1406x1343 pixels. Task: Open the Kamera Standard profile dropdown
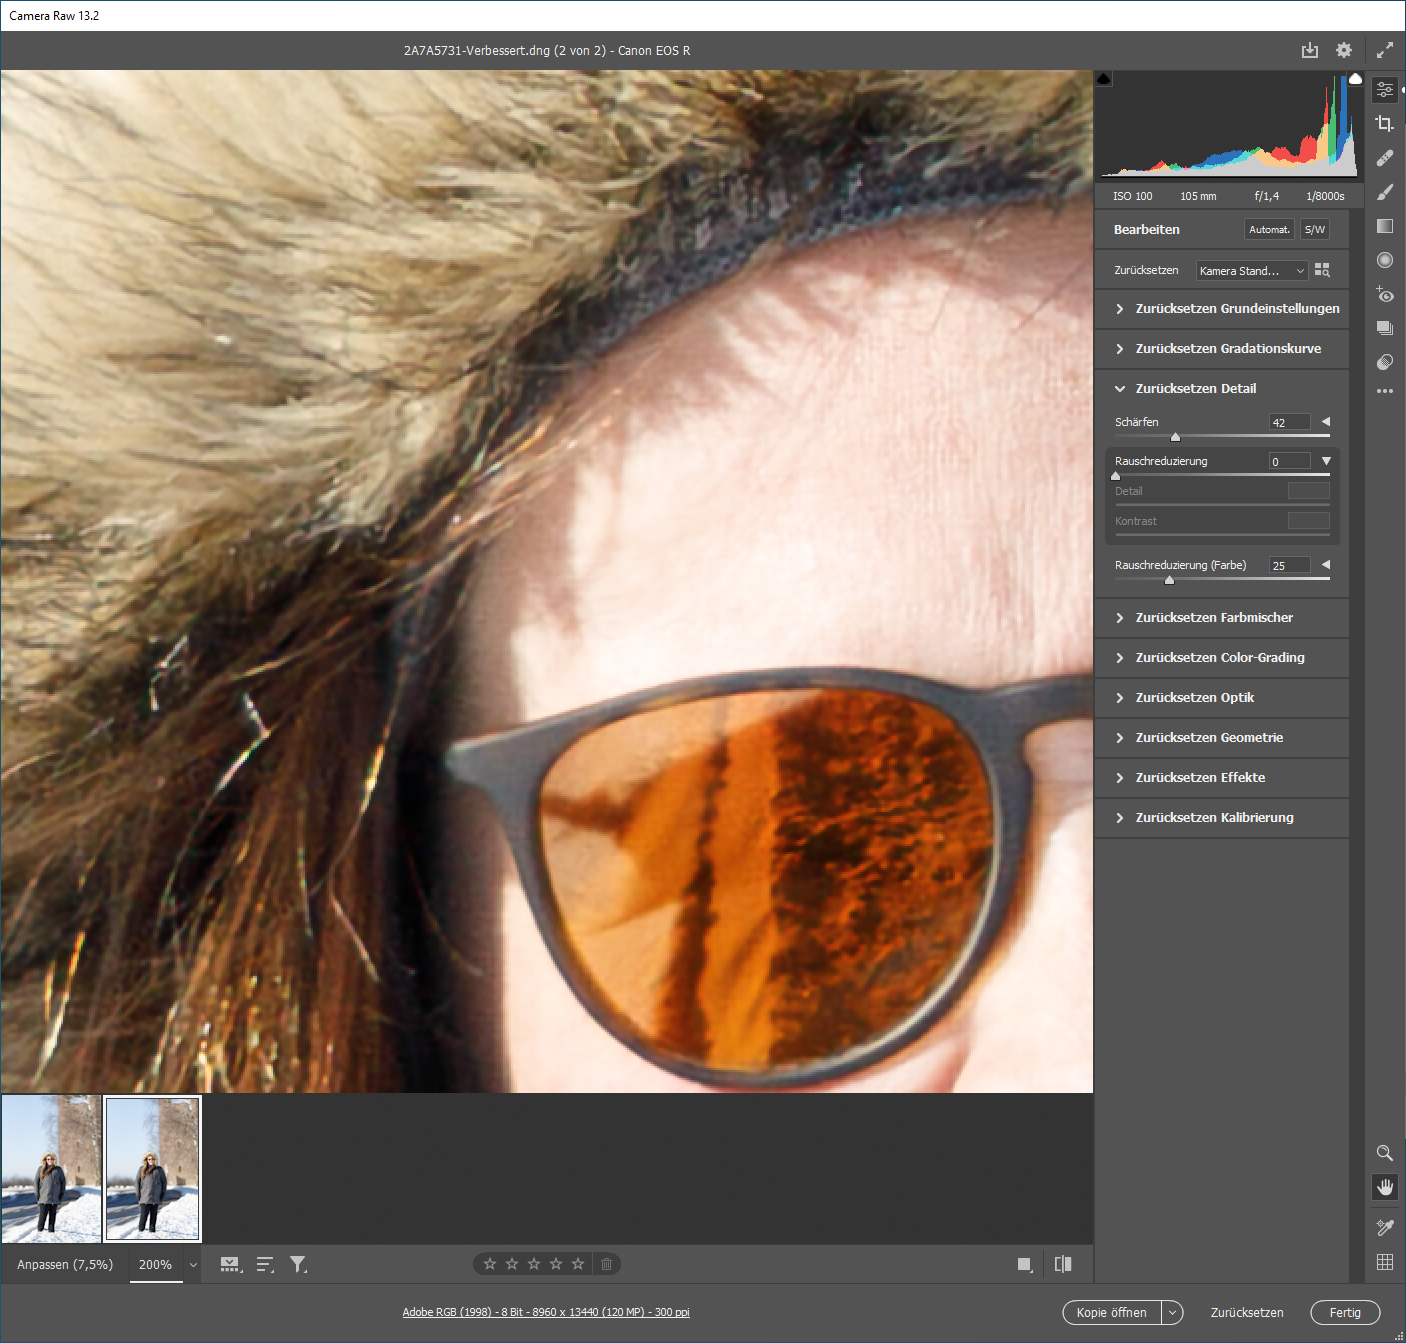click(1251, 271)
